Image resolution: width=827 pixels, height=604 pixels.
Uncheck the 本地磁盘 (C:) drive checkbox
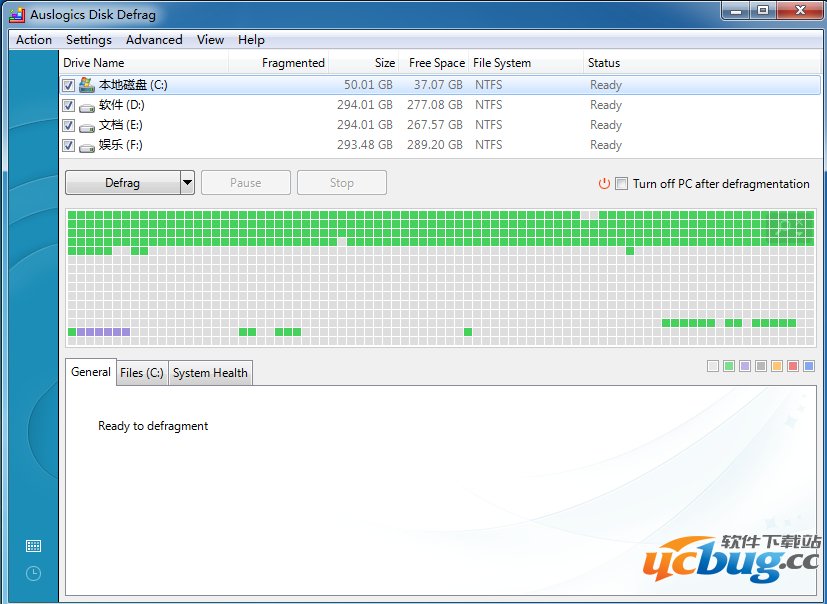[x=67, y=85]
